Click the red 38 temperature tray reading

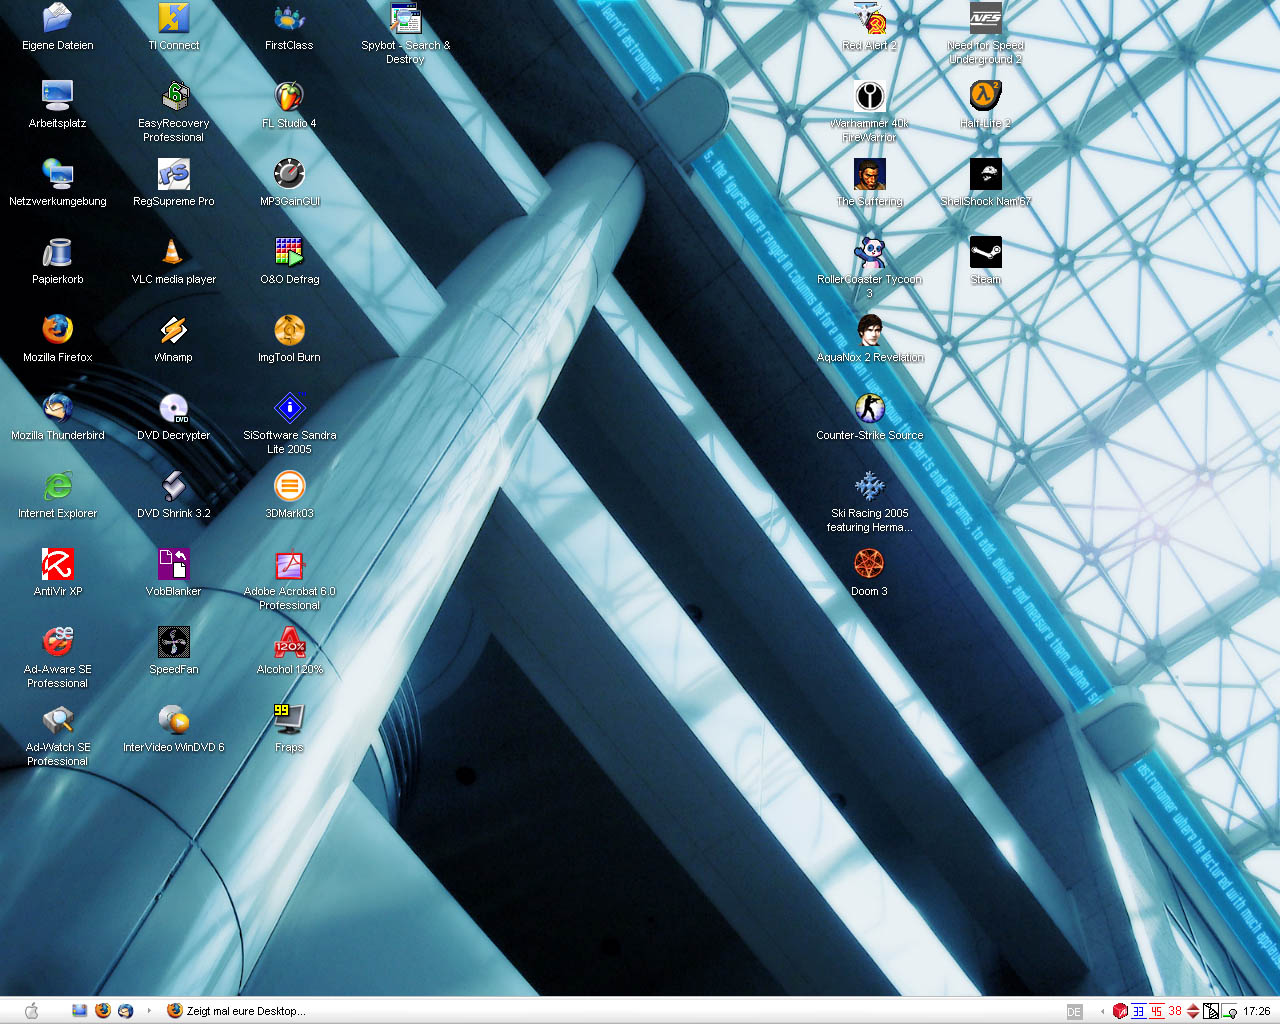(x=1175, y=1011)
